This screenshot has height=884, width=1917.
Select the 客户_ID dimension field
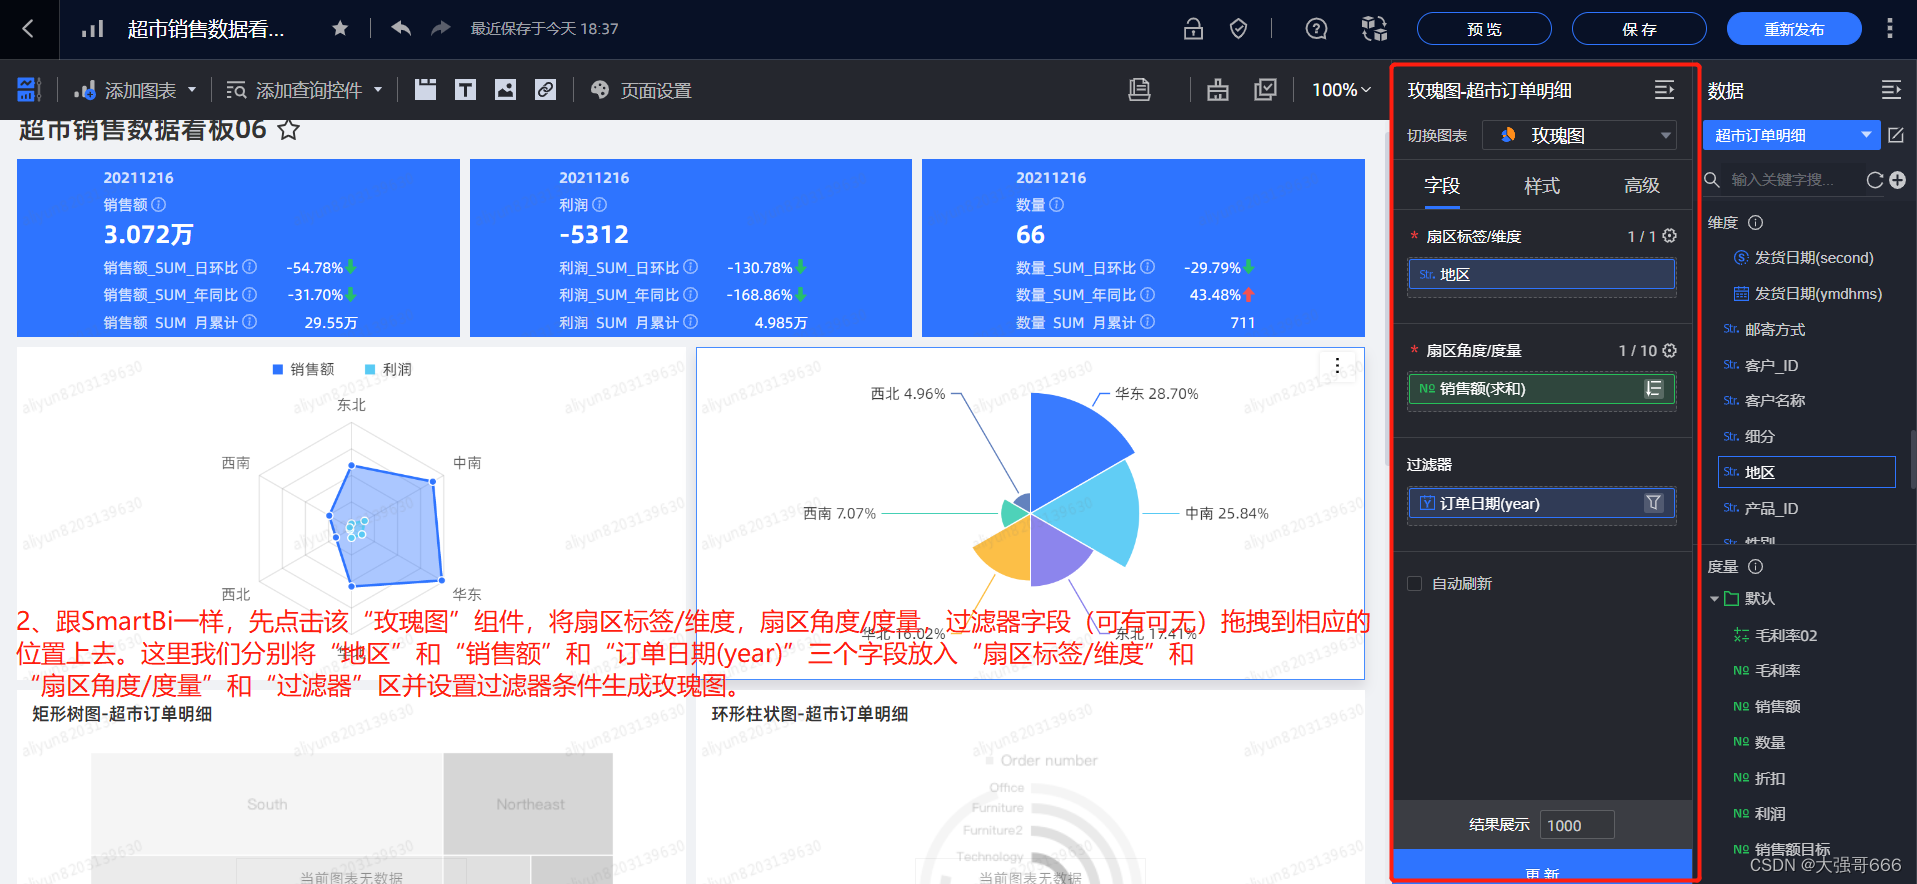tap(1771, 365)
